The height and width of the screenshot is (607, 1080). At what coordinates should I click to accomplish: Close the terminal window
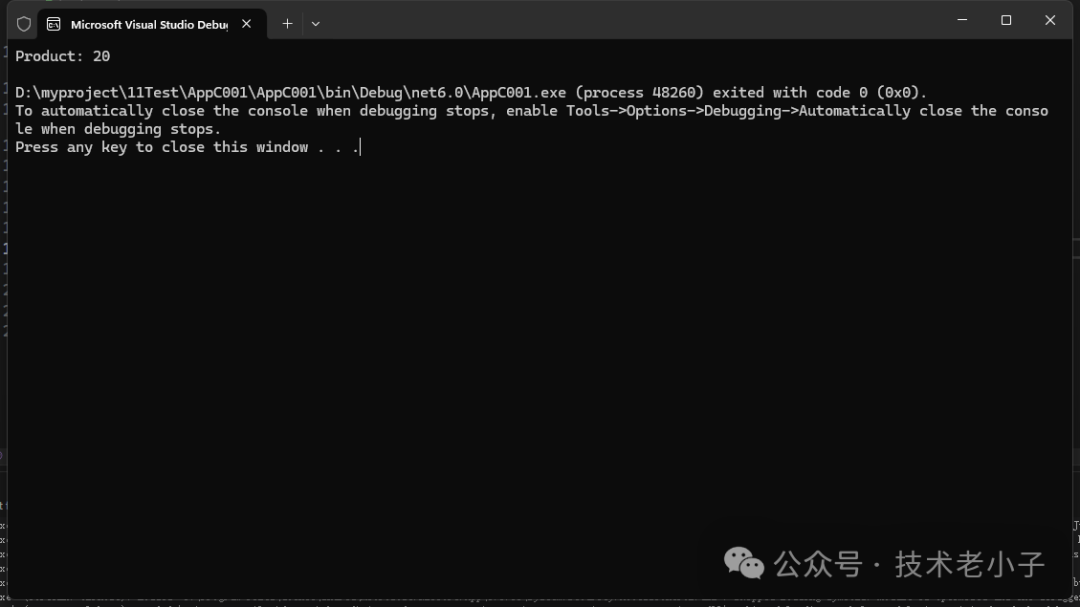pos(1050,20)
